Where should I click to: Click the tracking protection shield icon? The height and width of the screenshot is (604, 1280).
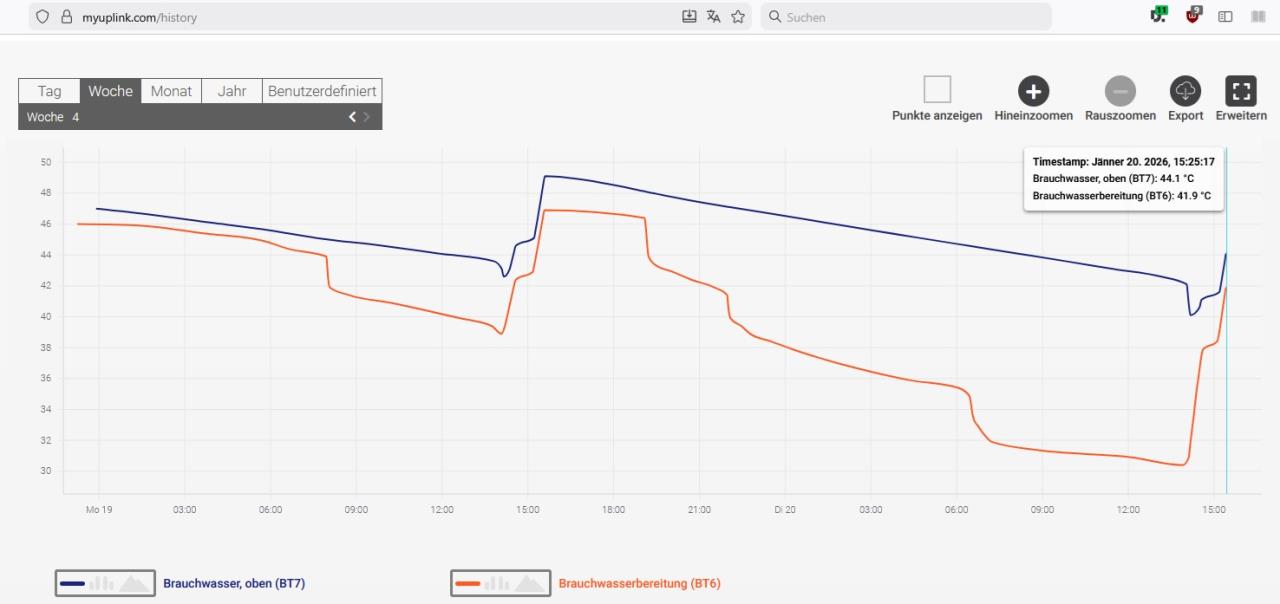(x=42, y=17)
